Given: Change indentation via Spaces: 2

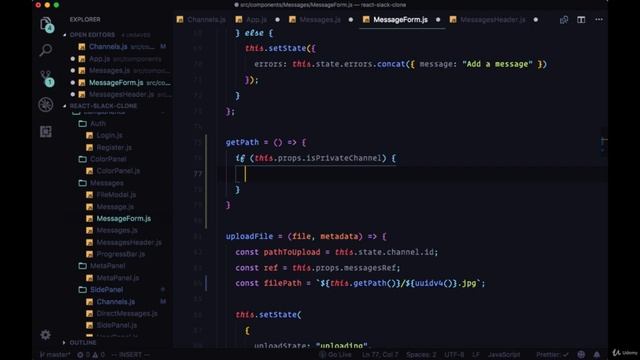Looking at the screenshot, I should pos(421,355).
